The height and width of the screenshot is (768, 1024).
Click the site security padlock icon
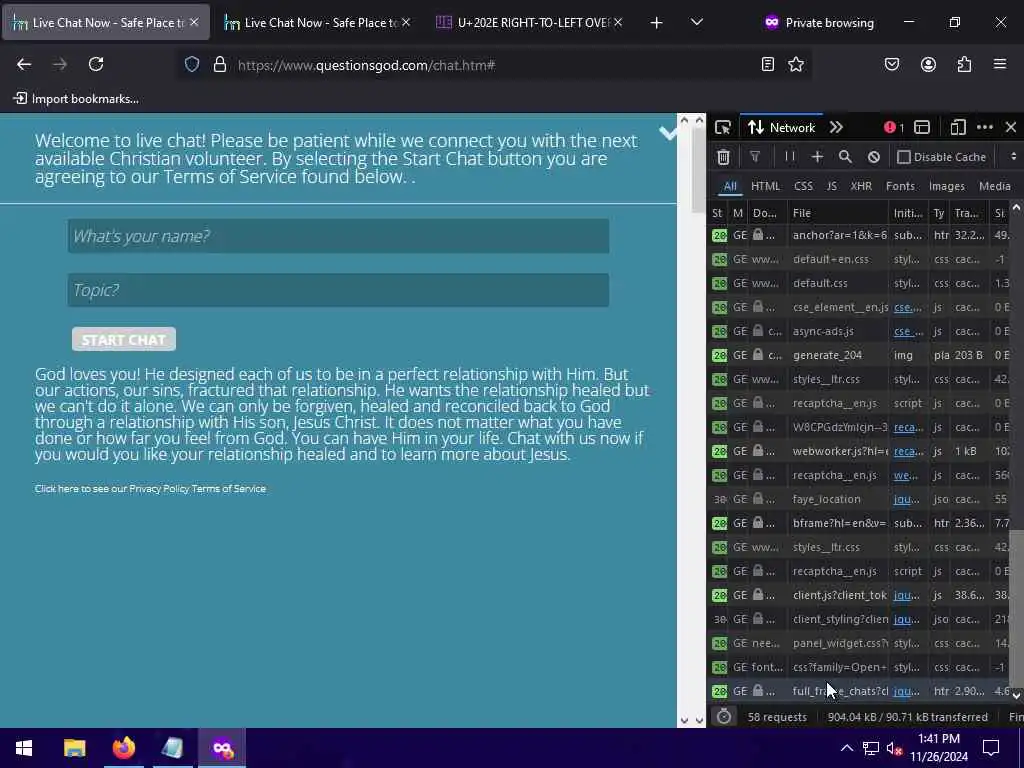(x=220, y=64)
